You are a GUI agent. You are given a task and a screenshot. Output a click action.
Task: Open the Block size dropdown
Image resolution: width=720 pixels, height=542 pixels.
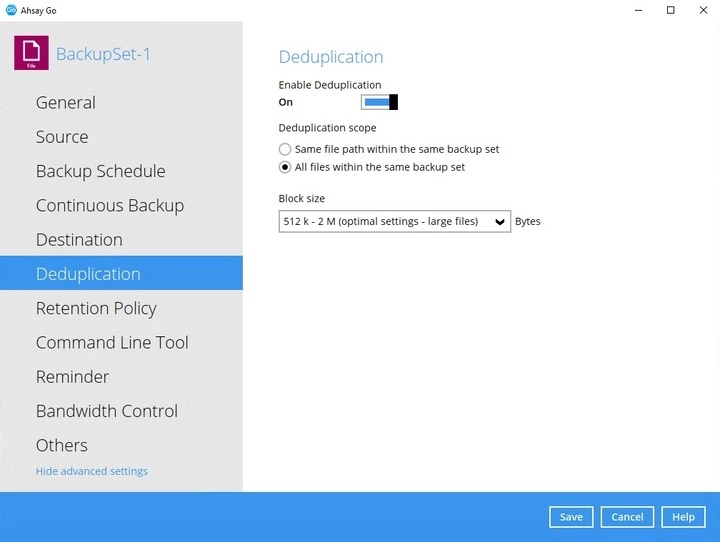tap(394, 221)
